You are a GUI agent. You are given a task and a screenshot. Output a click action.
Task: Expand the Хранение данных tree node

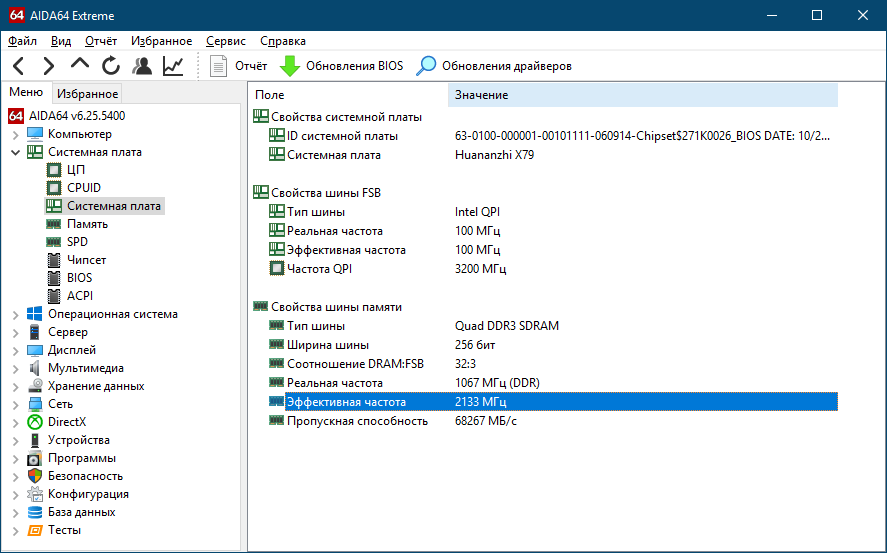pos(16,386)
